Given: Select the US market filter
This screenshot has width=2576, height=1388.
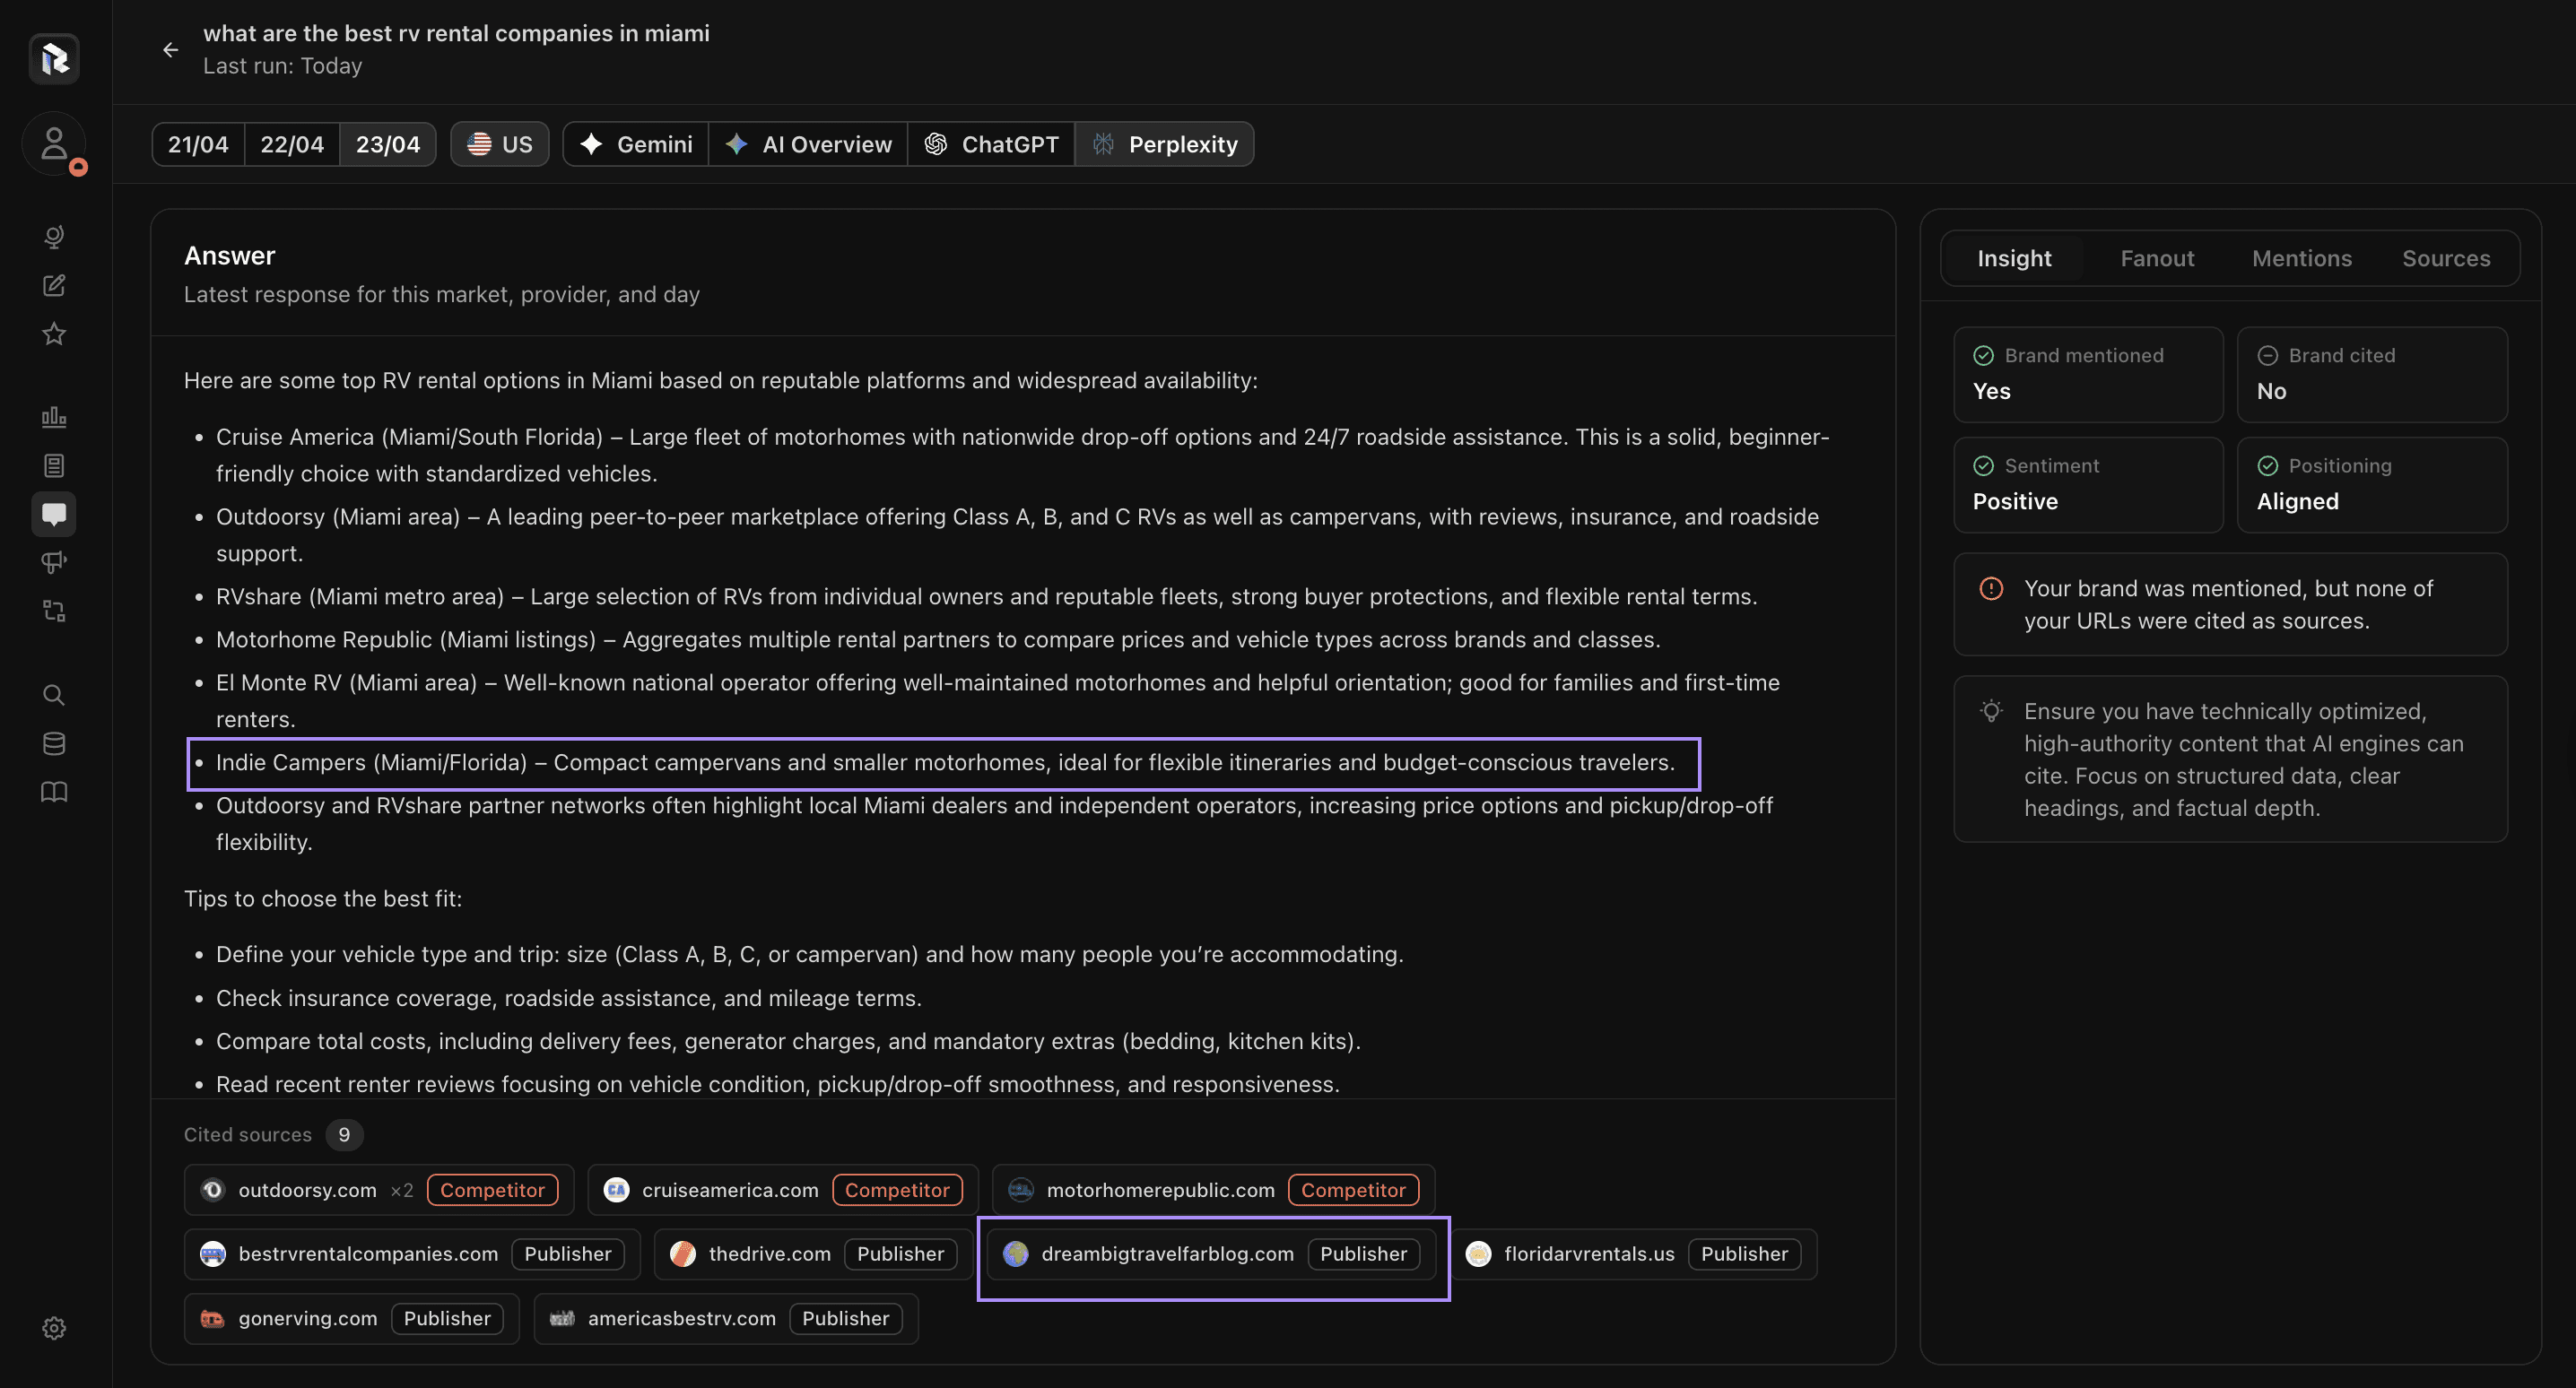Looking at the screenshot, I should click(500, 144).
